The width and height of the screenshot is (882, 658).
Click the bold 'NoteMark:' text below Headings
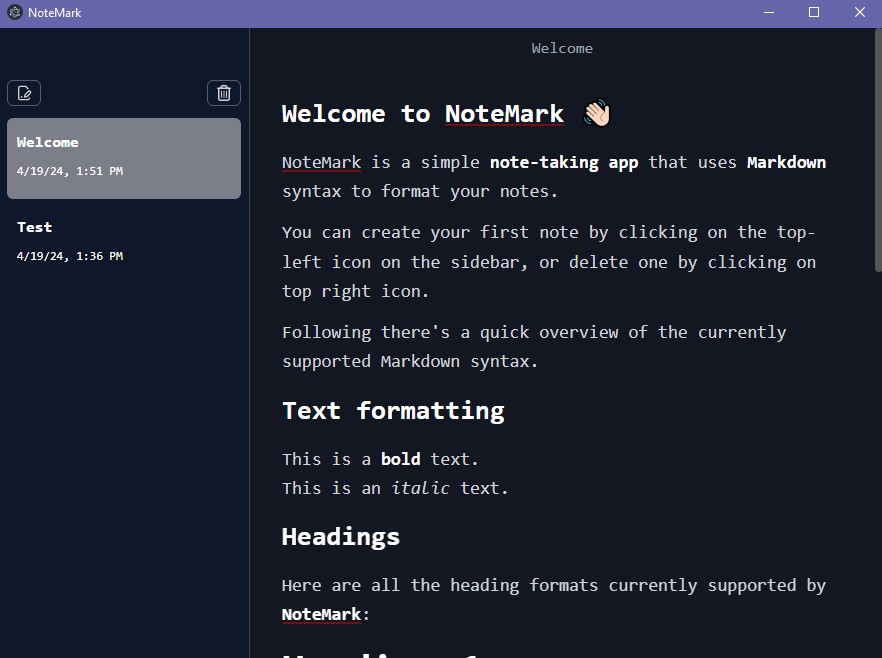pyautogui.click(x=325, y=614)
